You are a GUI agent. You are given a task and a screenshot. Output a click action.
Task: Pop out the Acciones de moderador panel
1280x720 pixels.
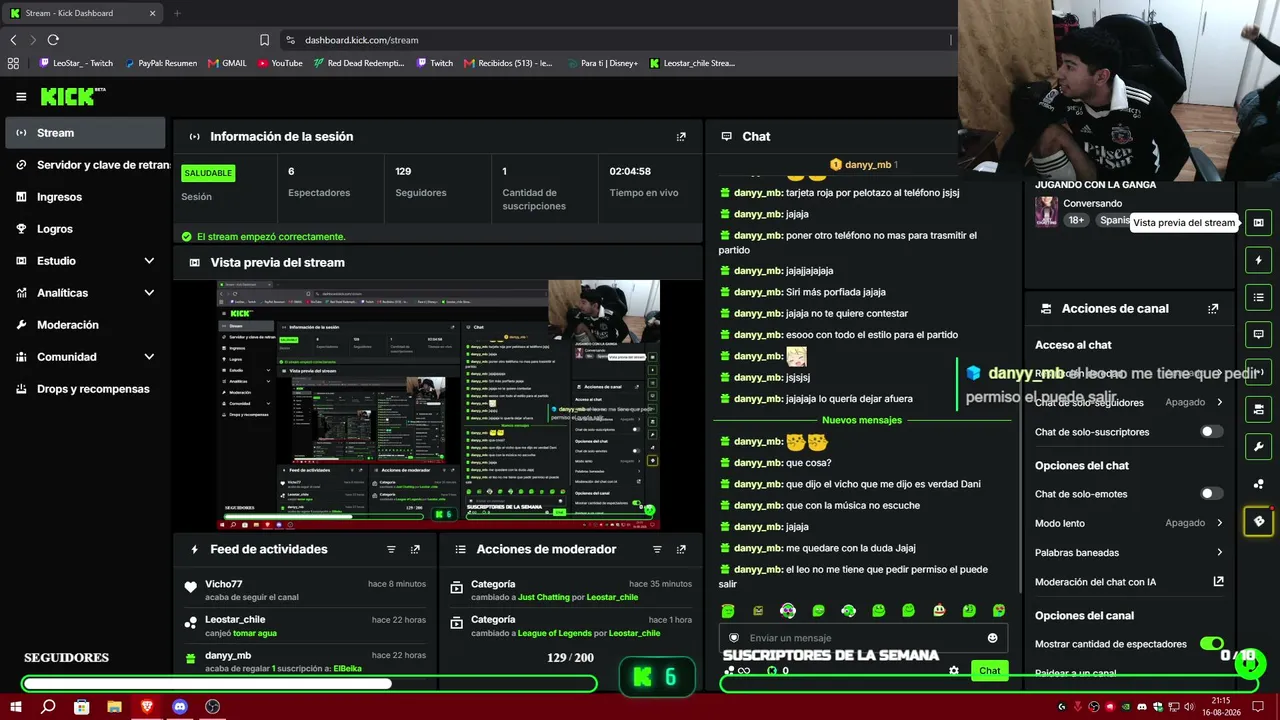pos(681,550)
